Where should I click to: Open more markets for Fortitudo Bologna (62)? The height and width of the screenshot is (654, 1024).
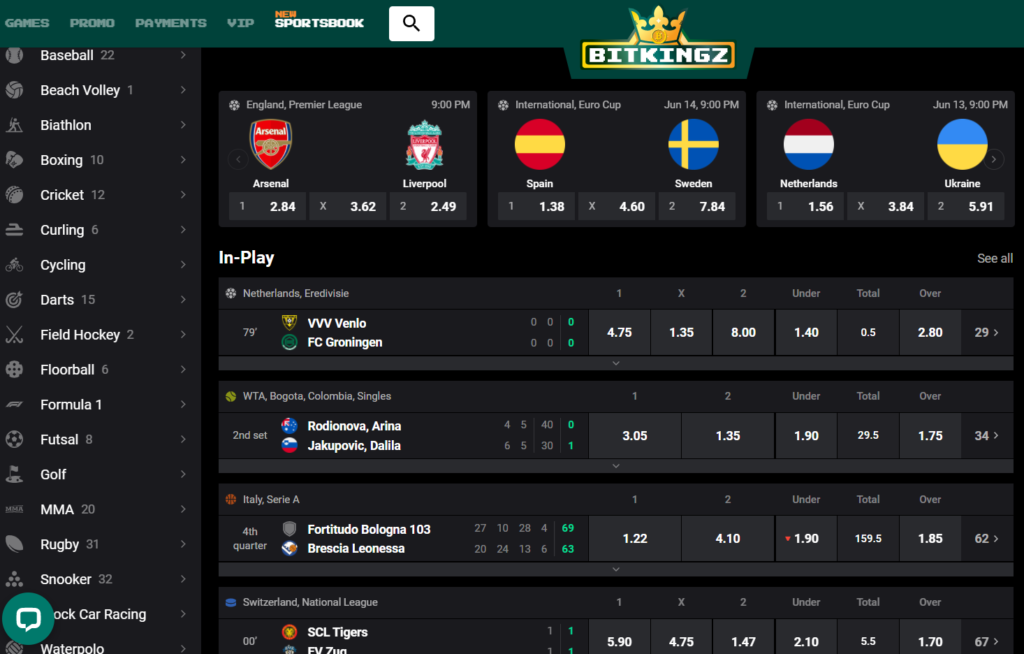point(987,538)
